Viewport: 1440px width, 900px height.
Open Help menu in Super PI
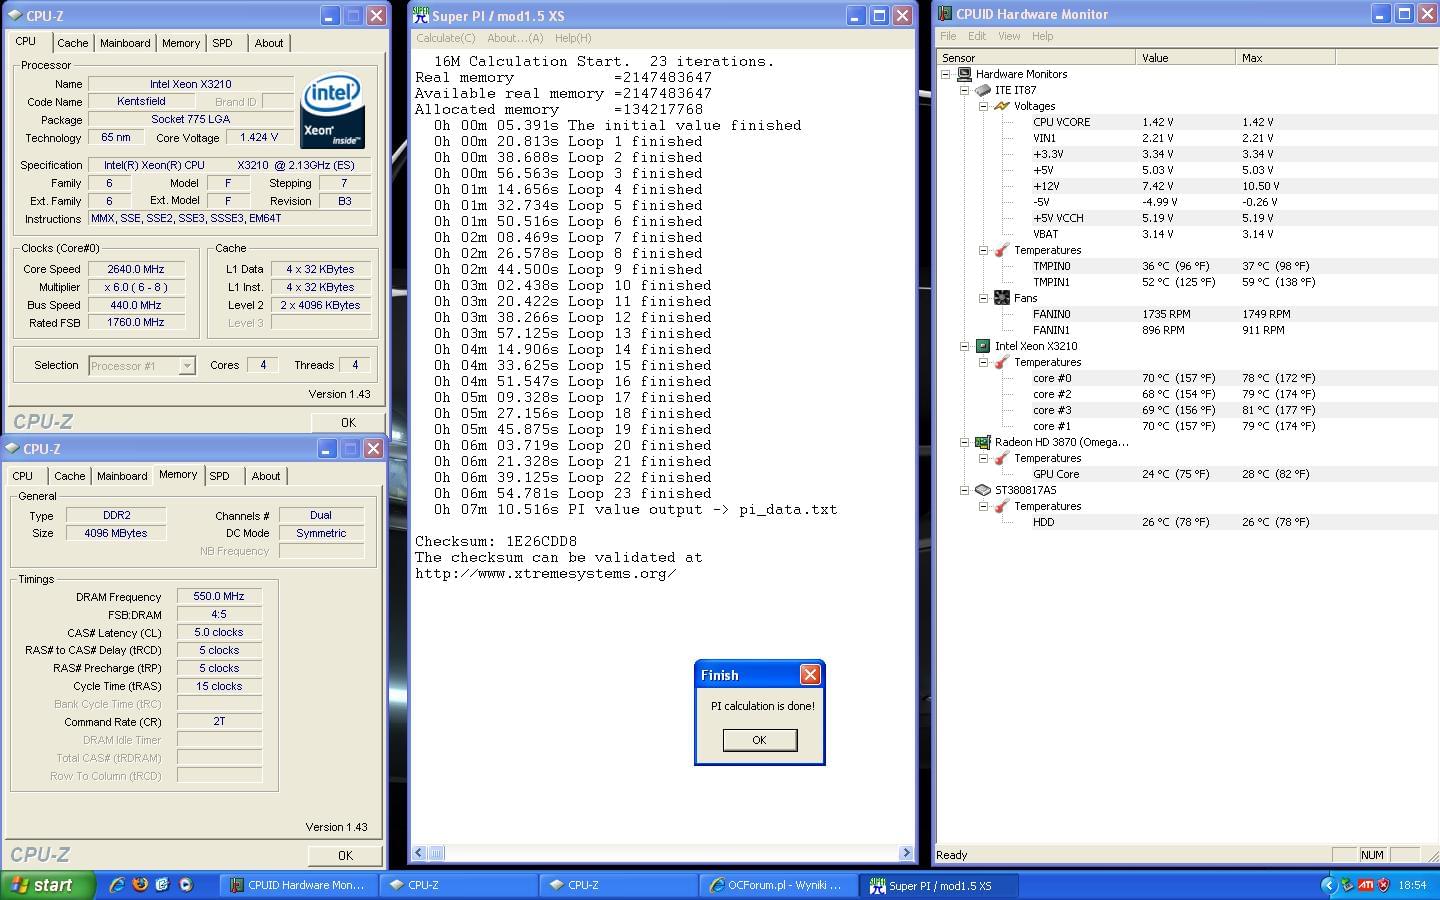click(x=573, y=38)
